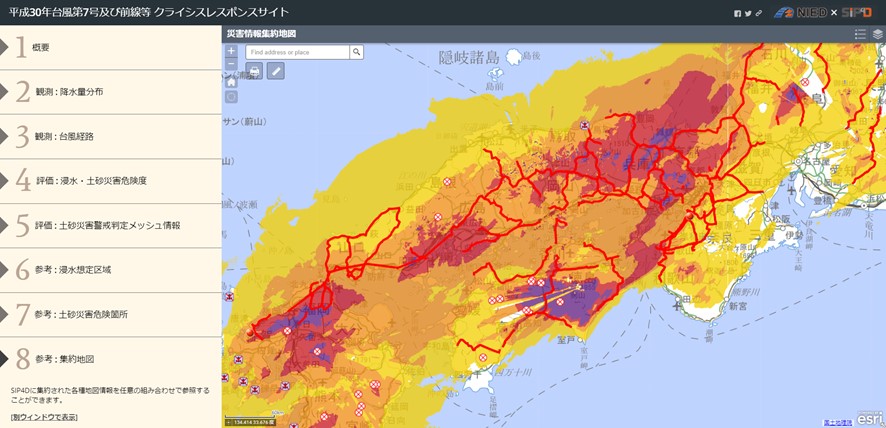886x428 pixels.
Task: Share the page on Facebook
Action: 738,13
